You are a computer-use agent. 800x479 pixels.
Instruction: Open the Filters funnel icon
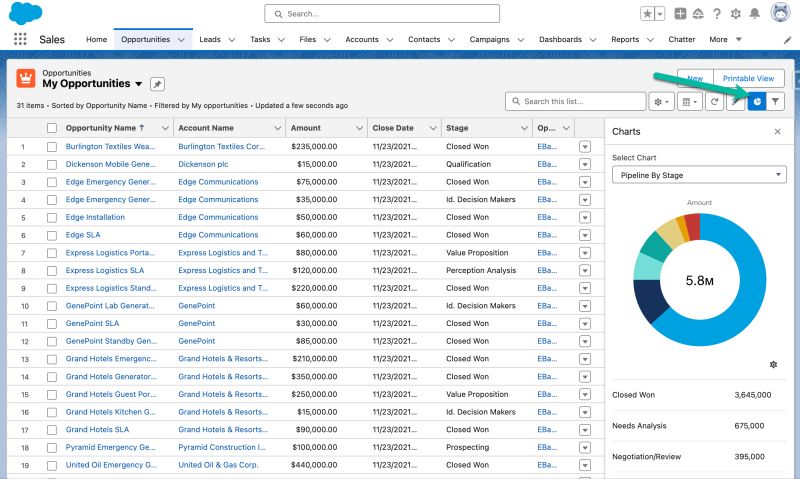(x=775, y=102)
